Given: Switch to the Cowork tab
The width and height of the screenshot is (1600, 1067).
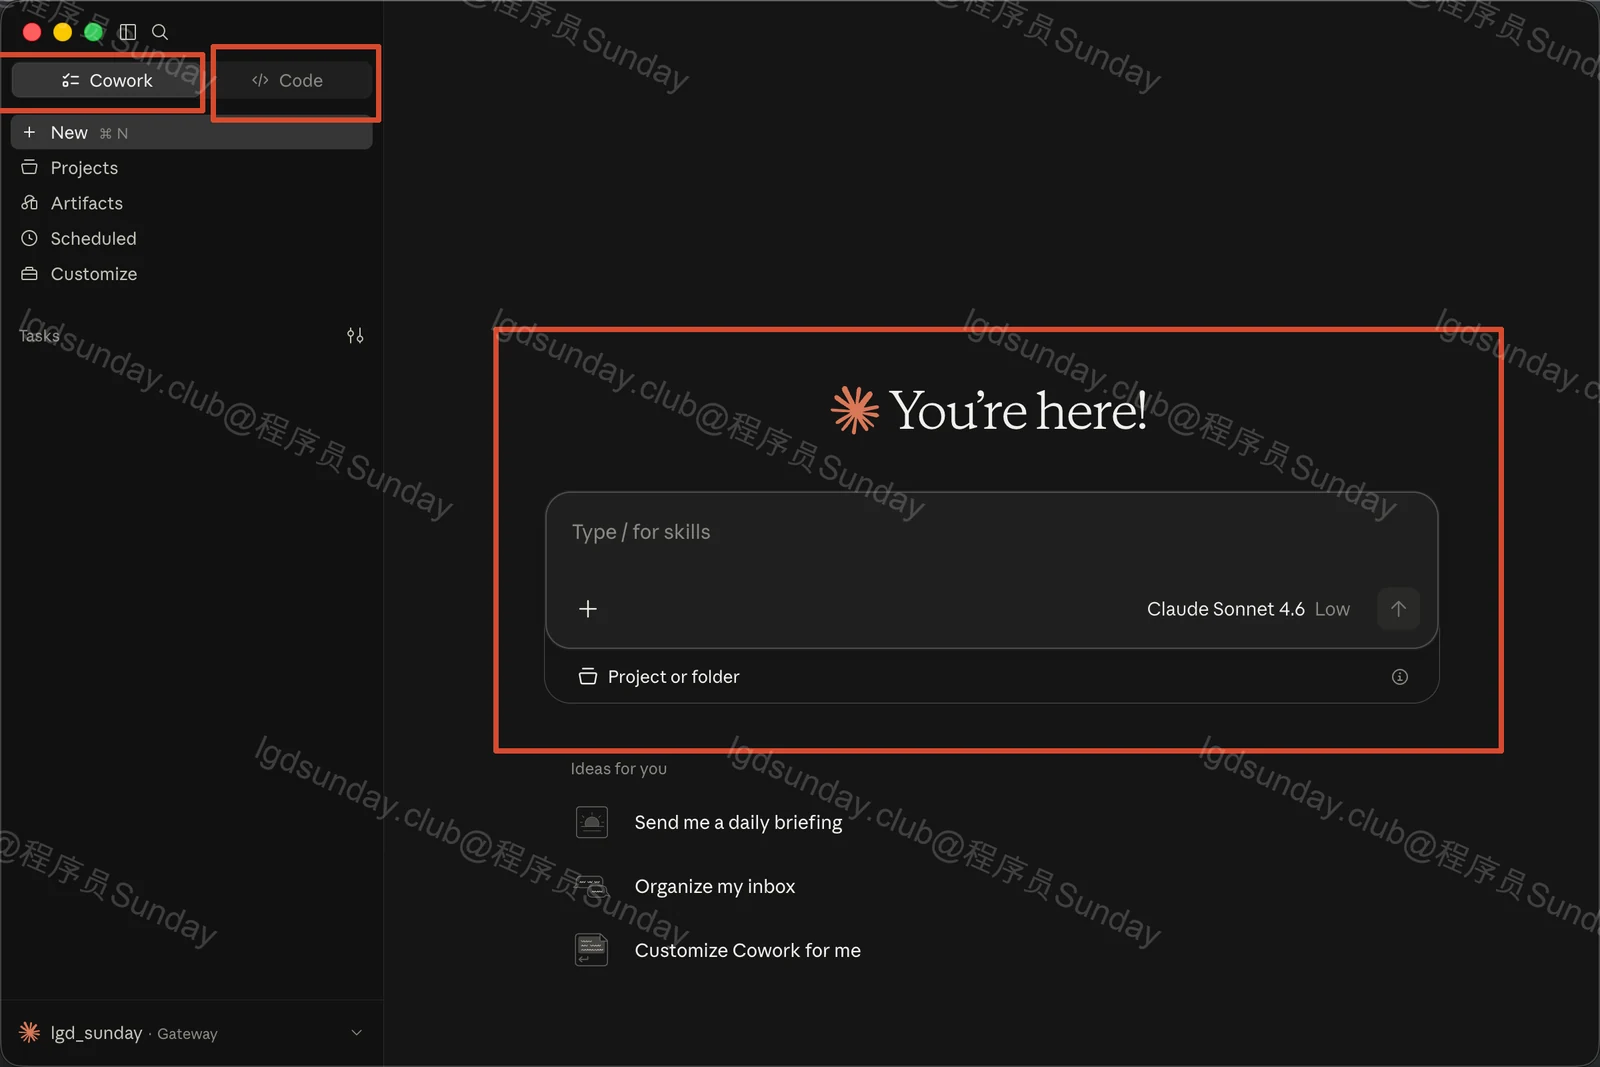Looking at the screenshot, I should (106, 80).
